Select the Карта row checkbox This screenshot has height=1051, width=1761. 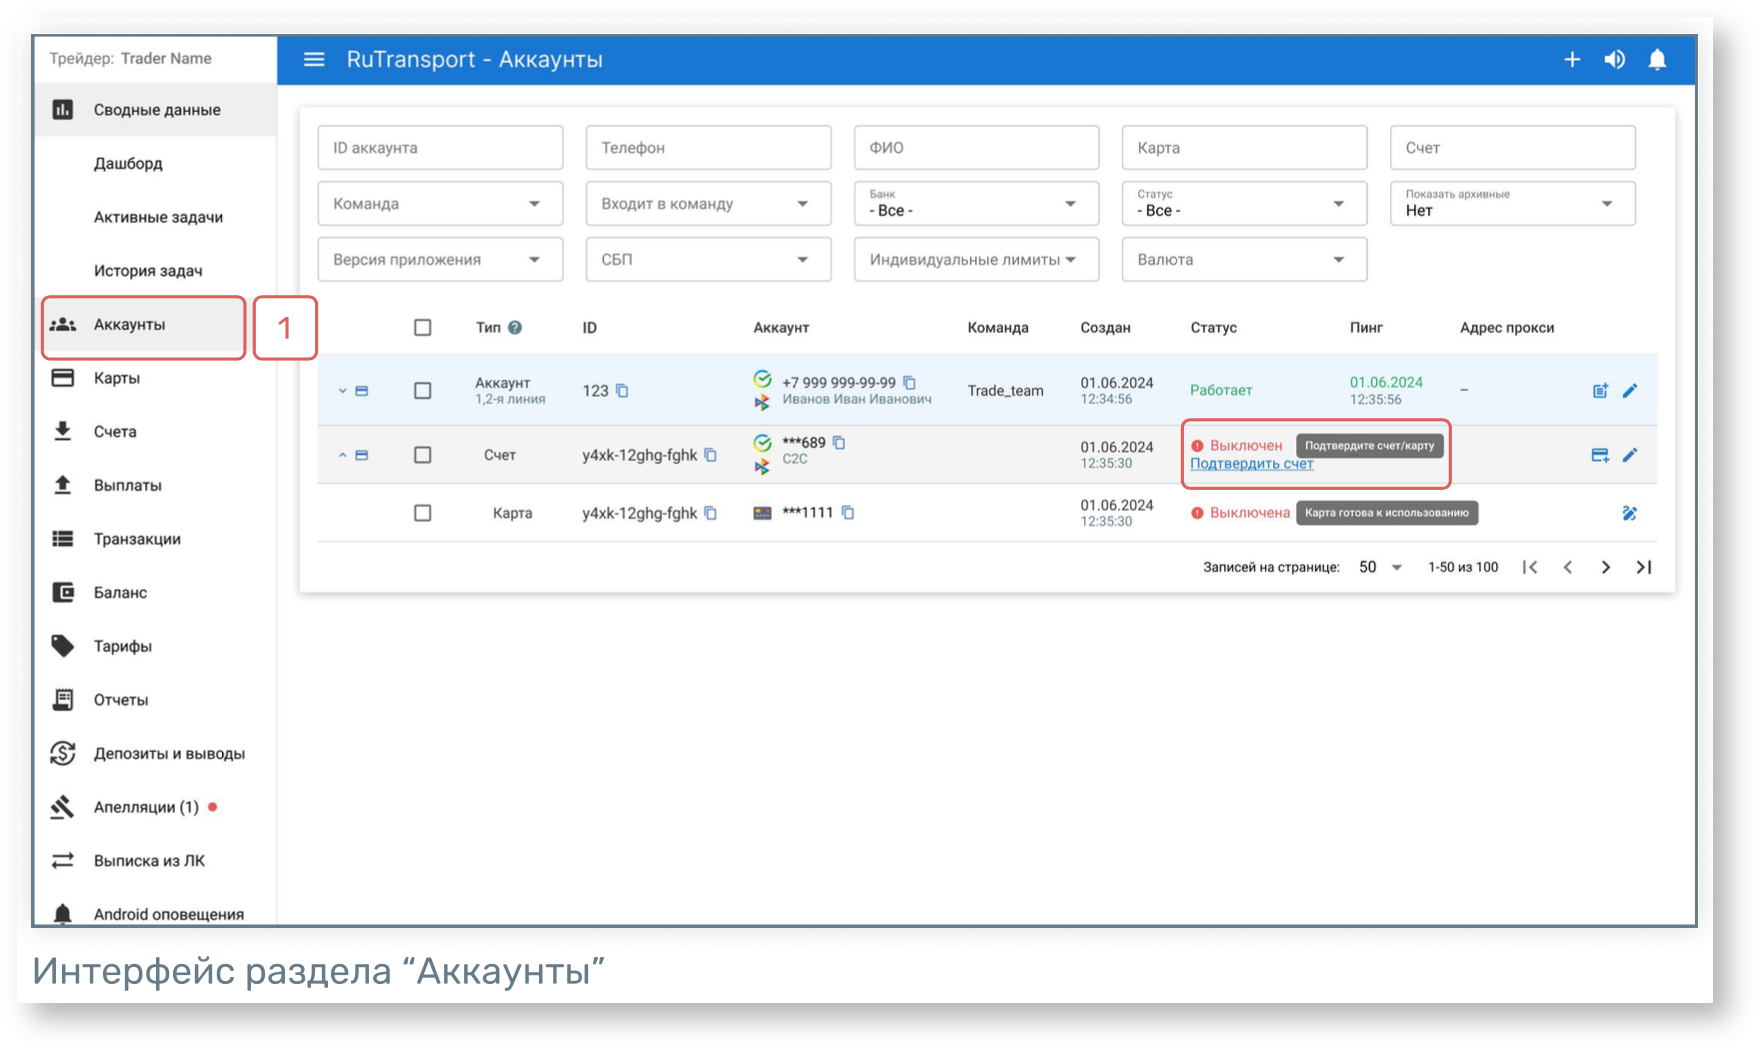tap(423, 513)
